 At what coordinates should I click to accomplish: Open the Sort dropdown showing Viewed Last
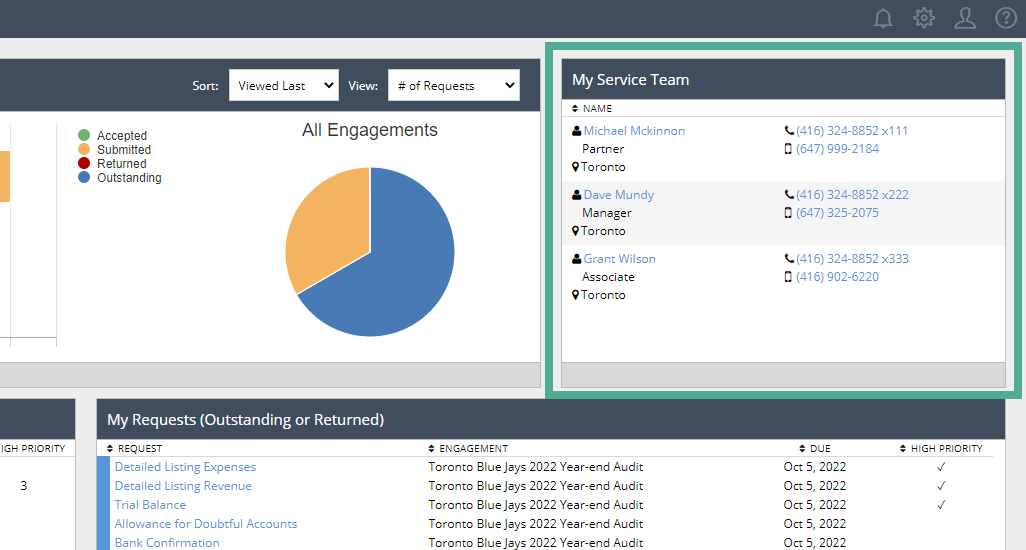pos(284,86)
